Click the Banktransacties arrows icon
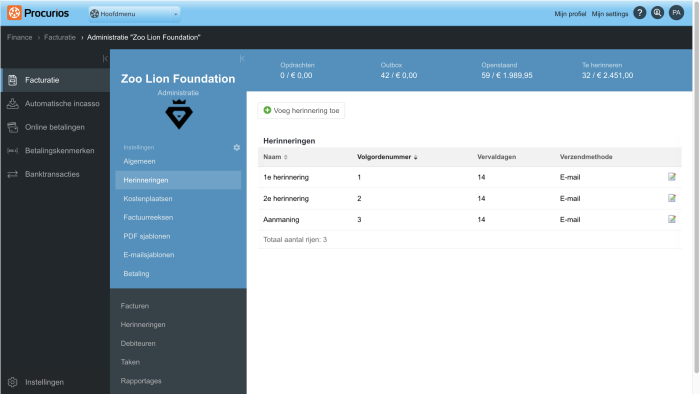Viewport: 700px width, 394px height. (12, 174)
